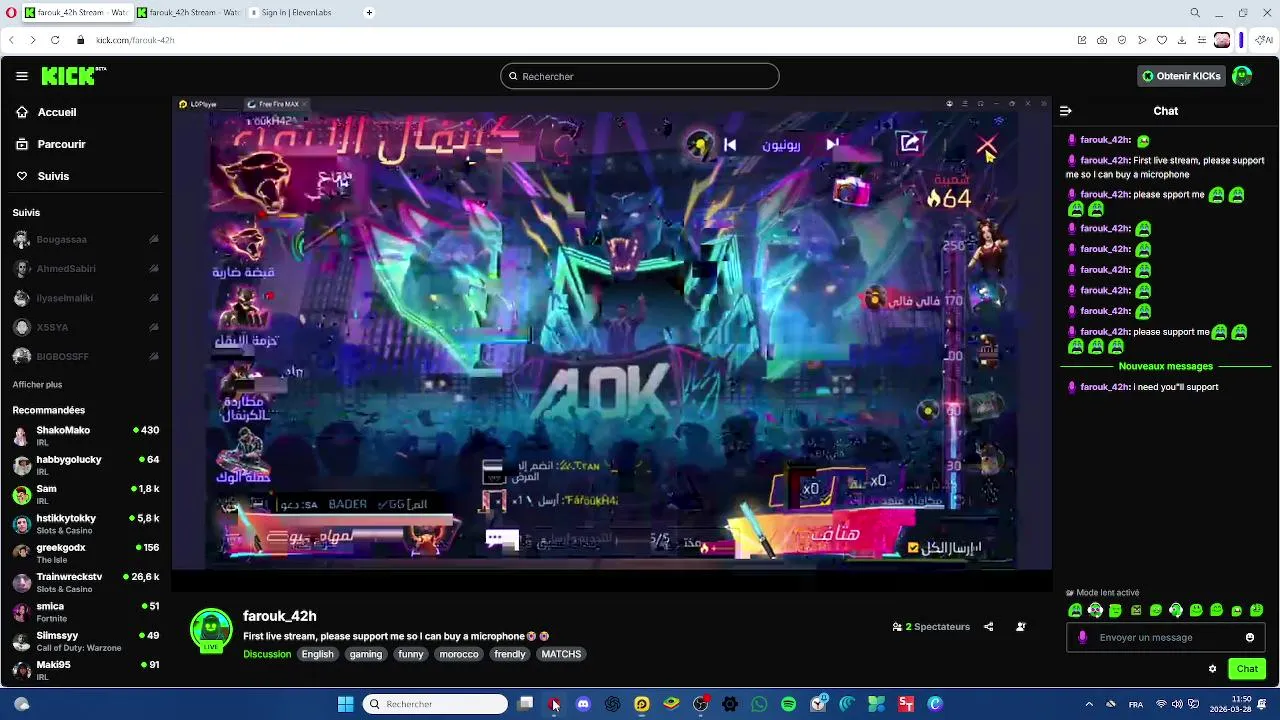Open browser downloads icon
Screen dimensions: 1280x720
click(1182, 40)
